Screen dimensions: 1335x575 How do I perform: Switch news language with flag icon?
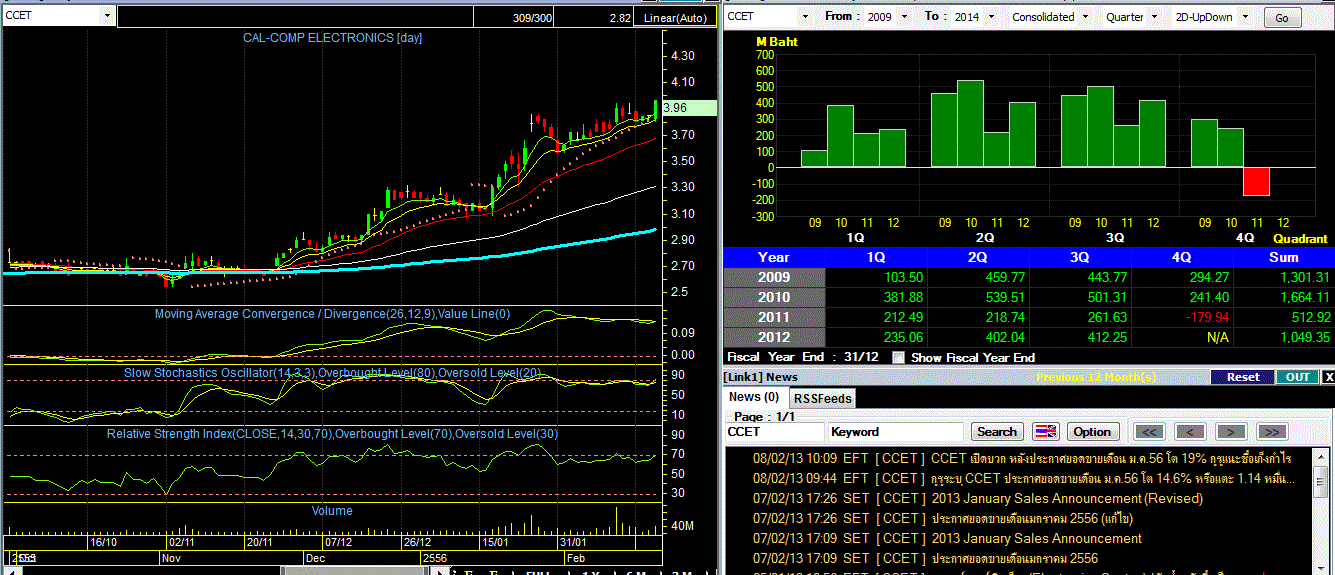(x=1045, y=432)
